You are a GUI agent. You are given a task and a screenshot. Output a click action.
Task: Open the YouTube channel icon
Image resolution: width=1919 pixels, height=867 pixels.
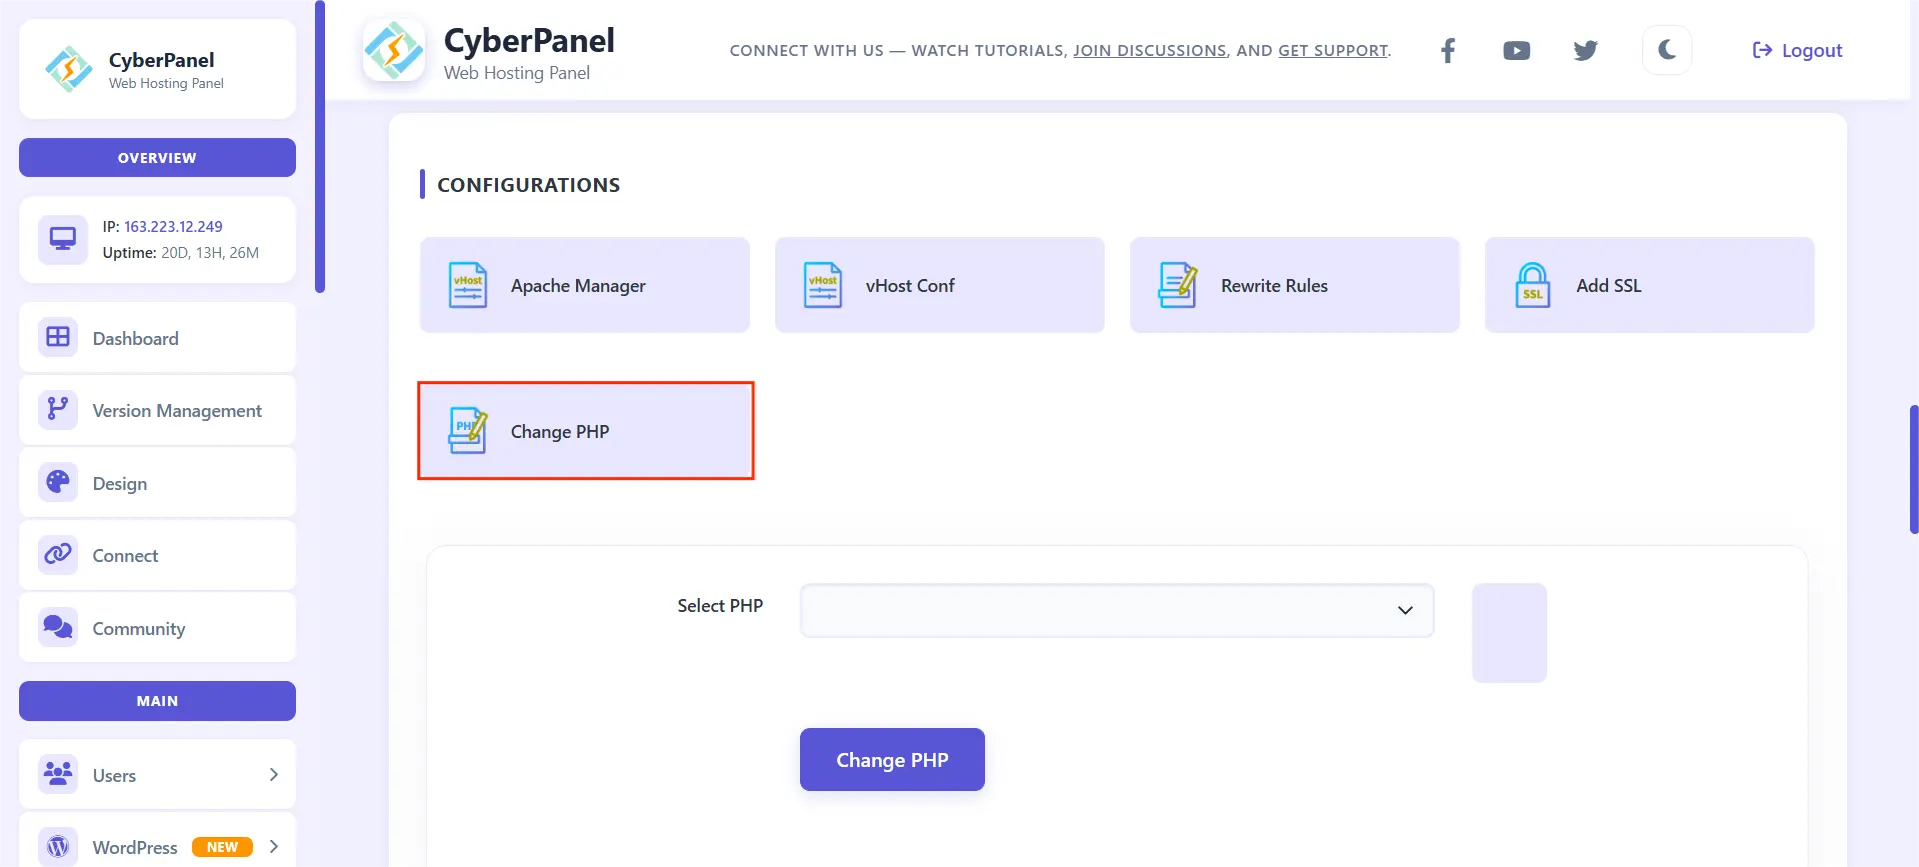[x=1516, y=50]
